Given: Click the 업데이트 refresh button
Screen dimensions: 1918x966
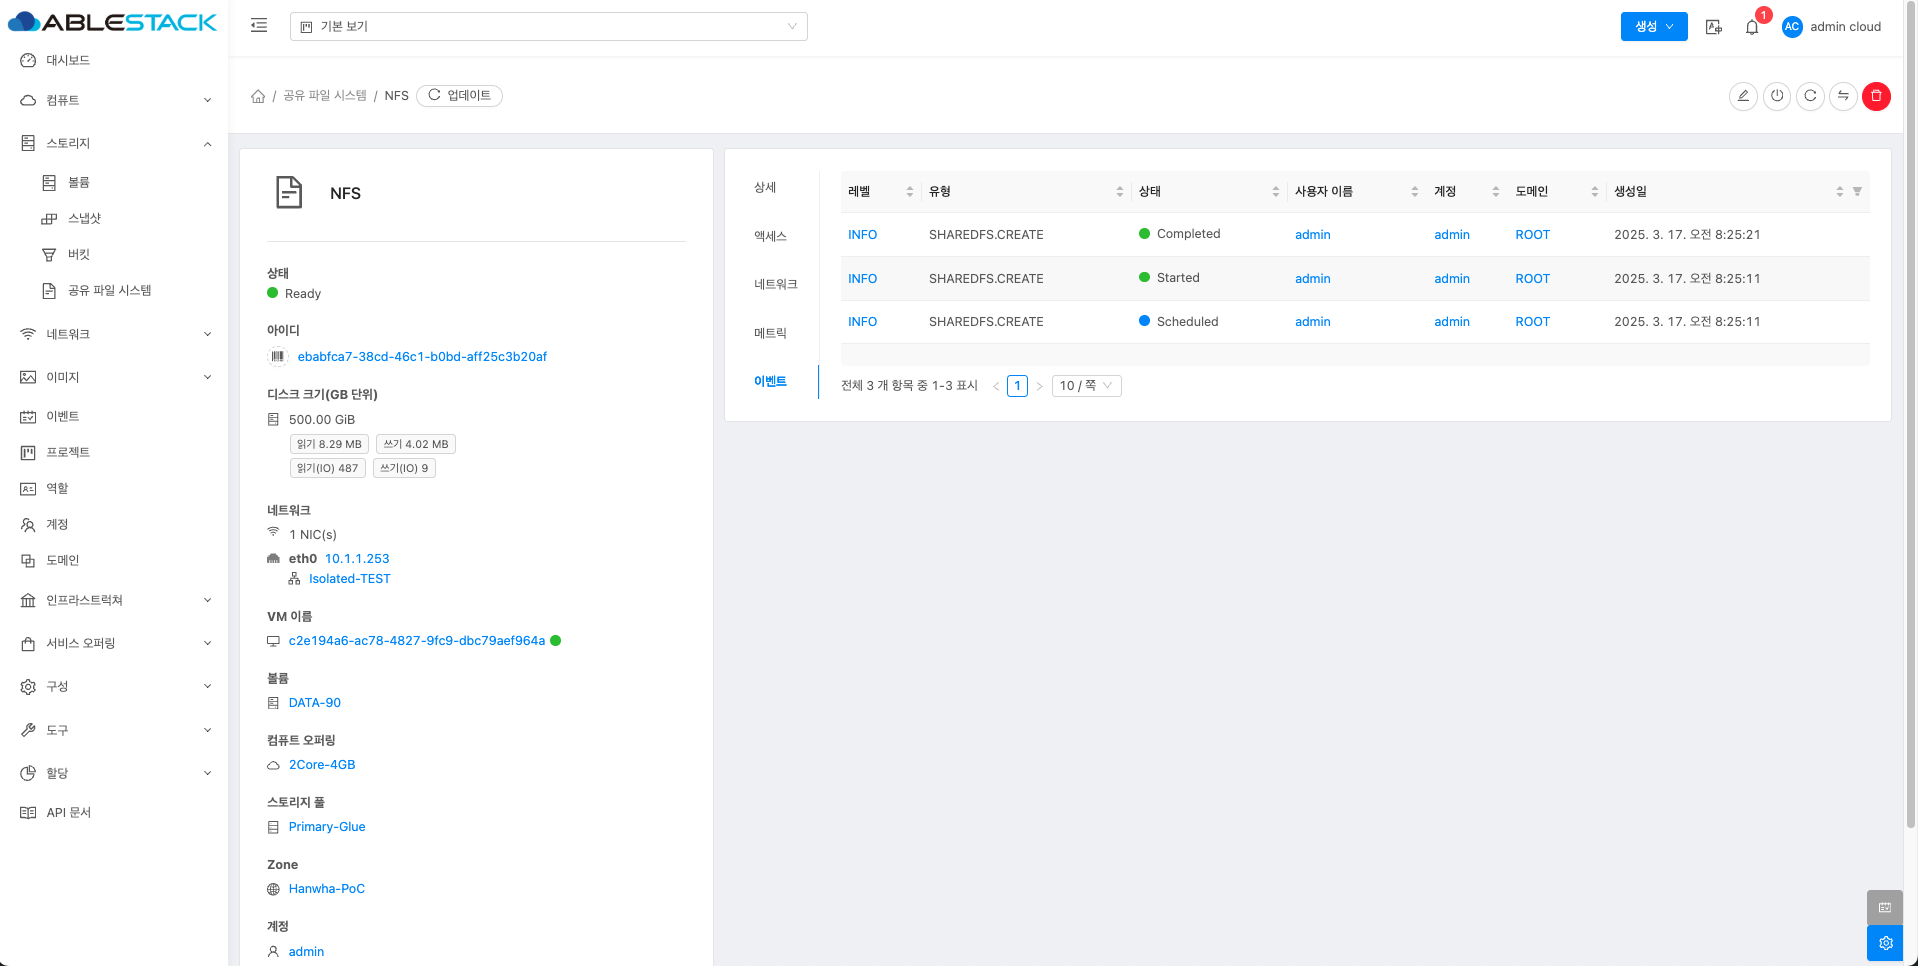Looking at the screenshot, I should point(460,96).
